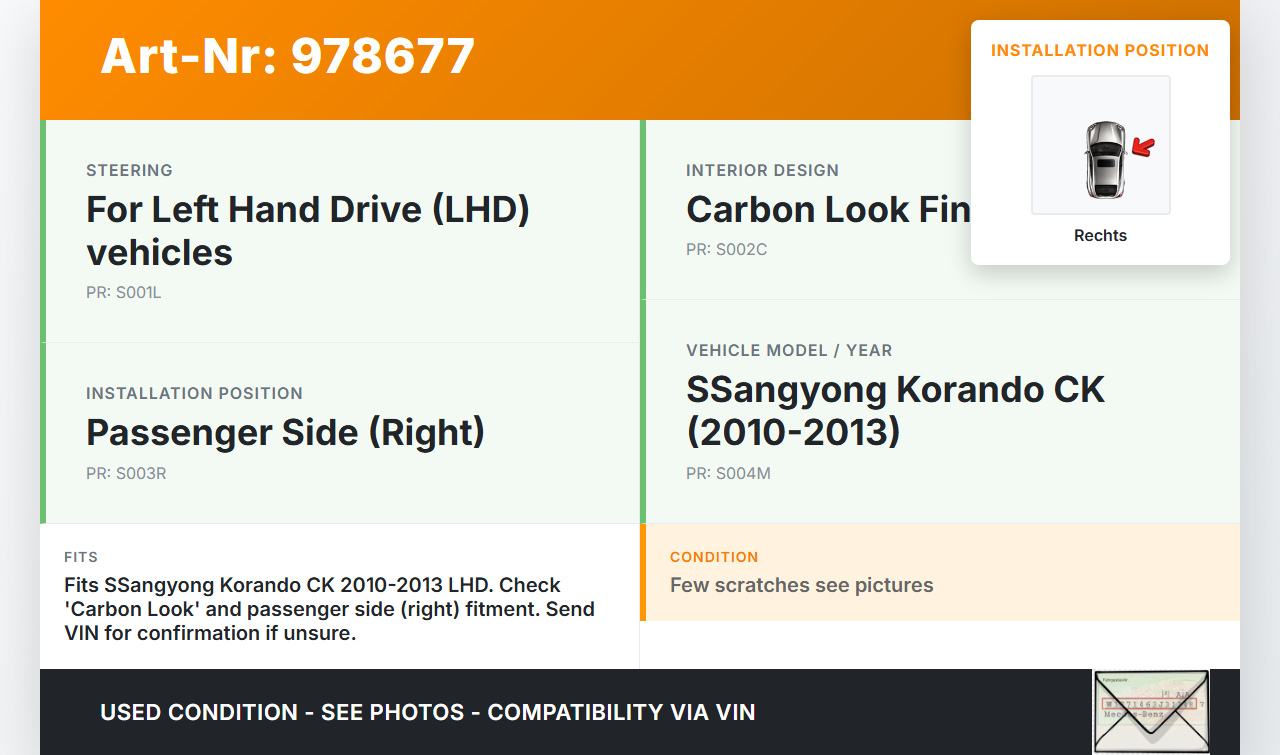The height and width of the screenshot is (755, 1280).
Task: Select the Passenger Side (Right) card
Action: [x=340, y=433]
